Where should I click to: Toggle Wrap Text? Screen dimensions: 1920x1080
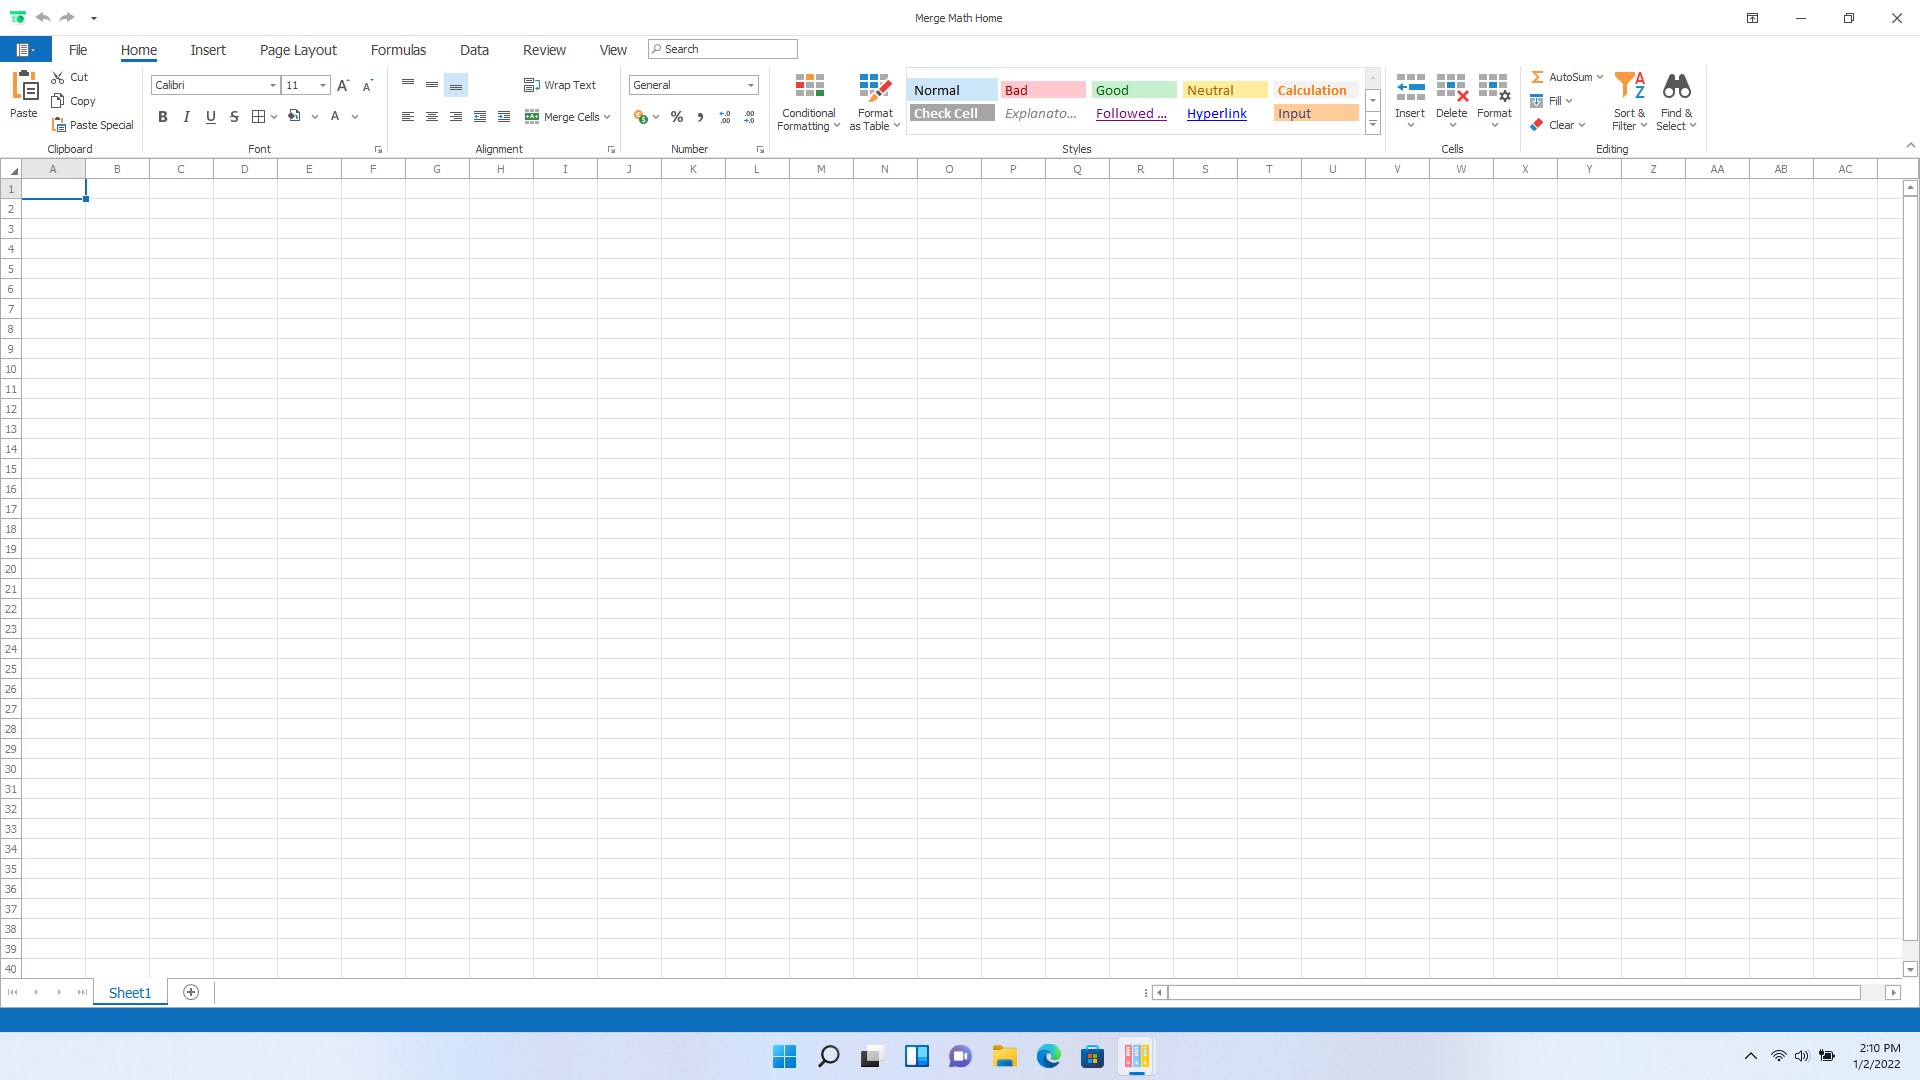pyautogui.click(x=560, y=85)
